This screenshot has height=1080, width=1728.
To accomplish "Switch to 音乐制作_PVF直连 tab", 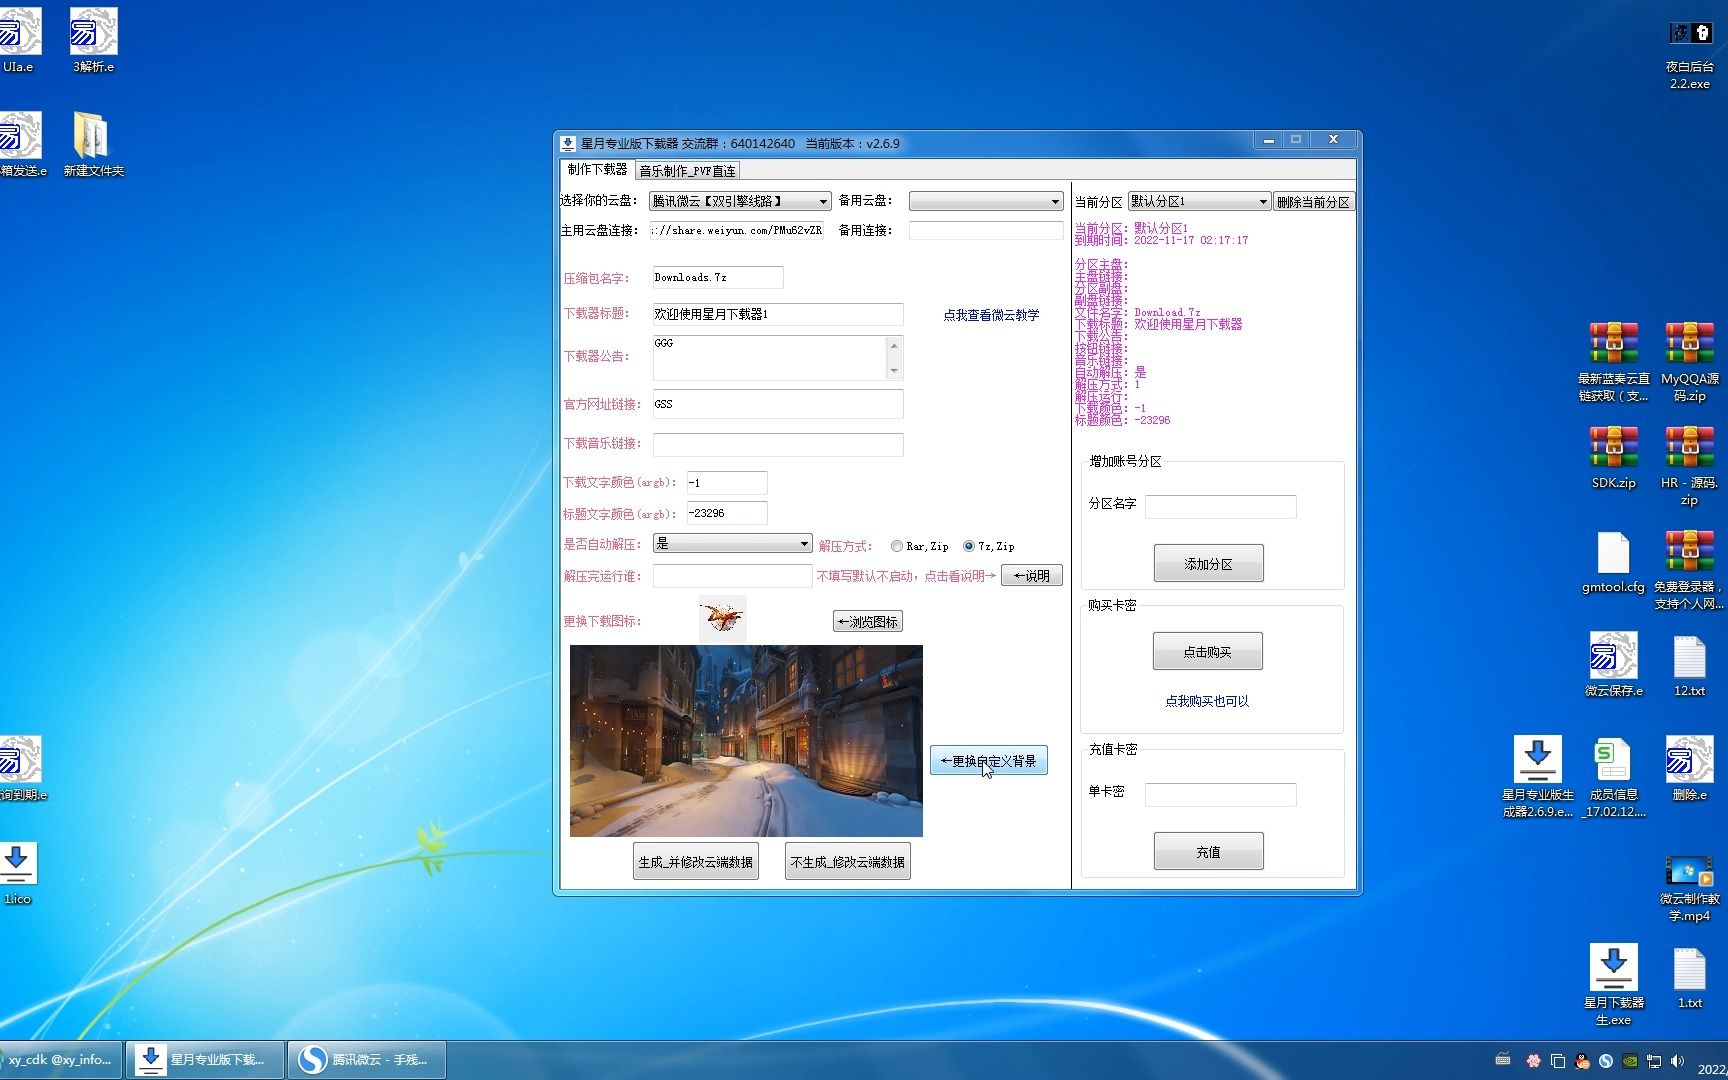I will click(x=687, y=171).
